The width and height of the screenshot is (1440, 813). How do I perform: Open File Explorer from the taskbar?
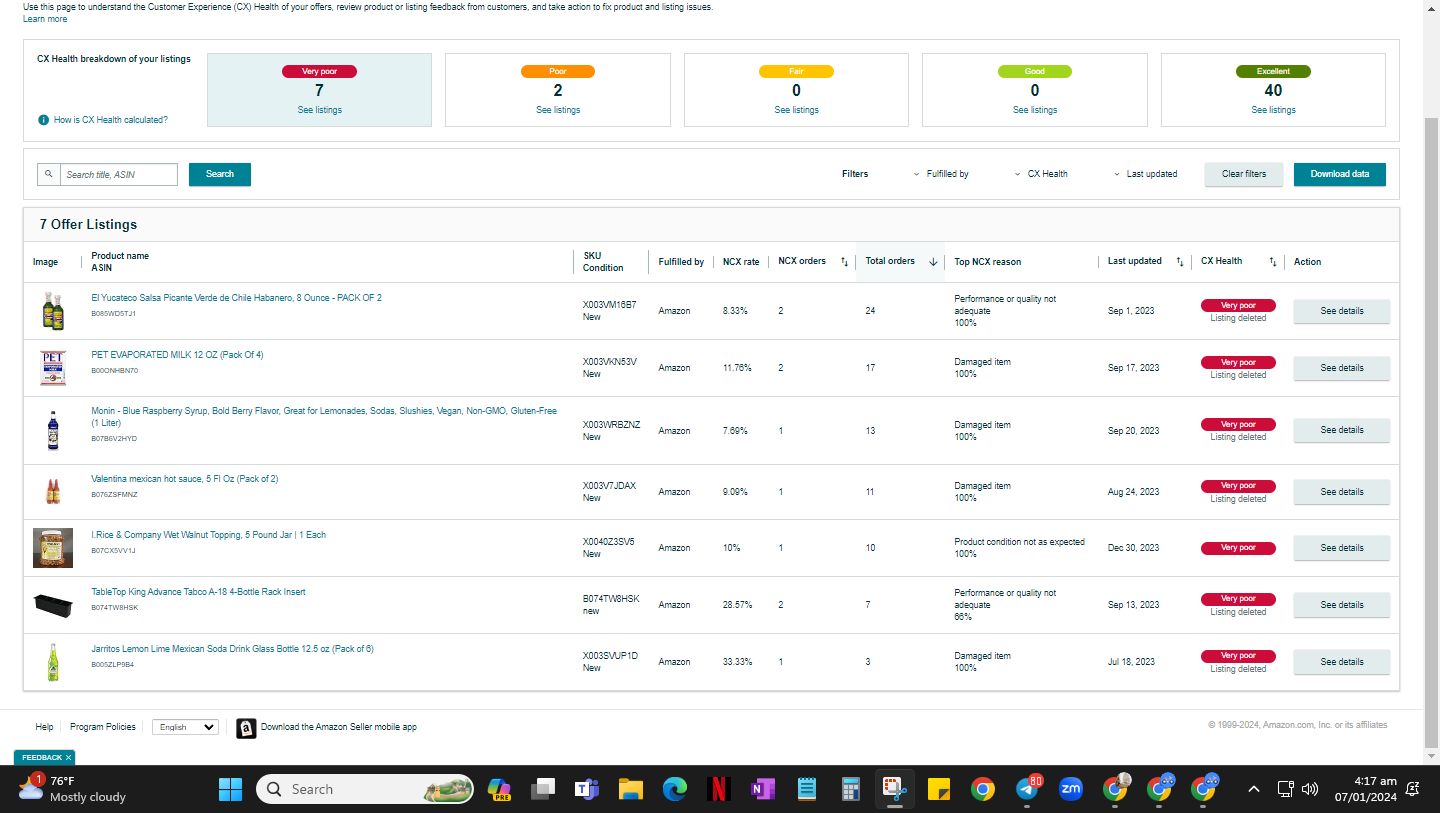pos(630,789)
